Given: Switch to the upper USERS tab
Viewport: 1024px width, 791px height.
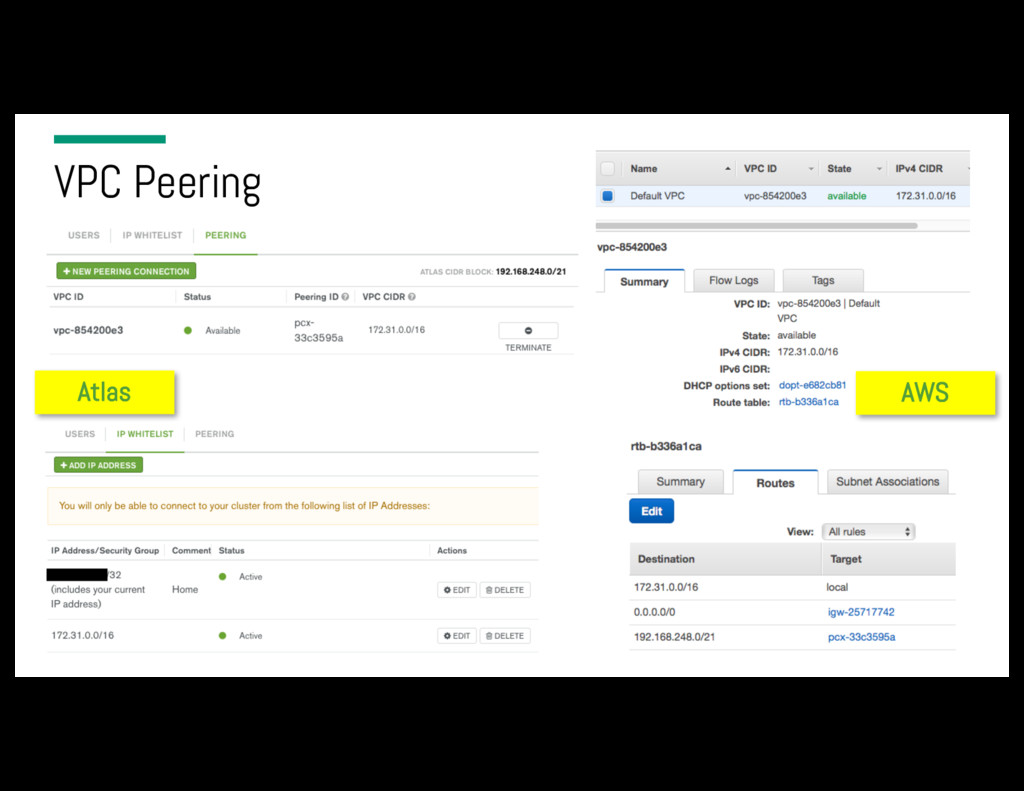Looking at the screenshot, I should (x=84, y=235).
